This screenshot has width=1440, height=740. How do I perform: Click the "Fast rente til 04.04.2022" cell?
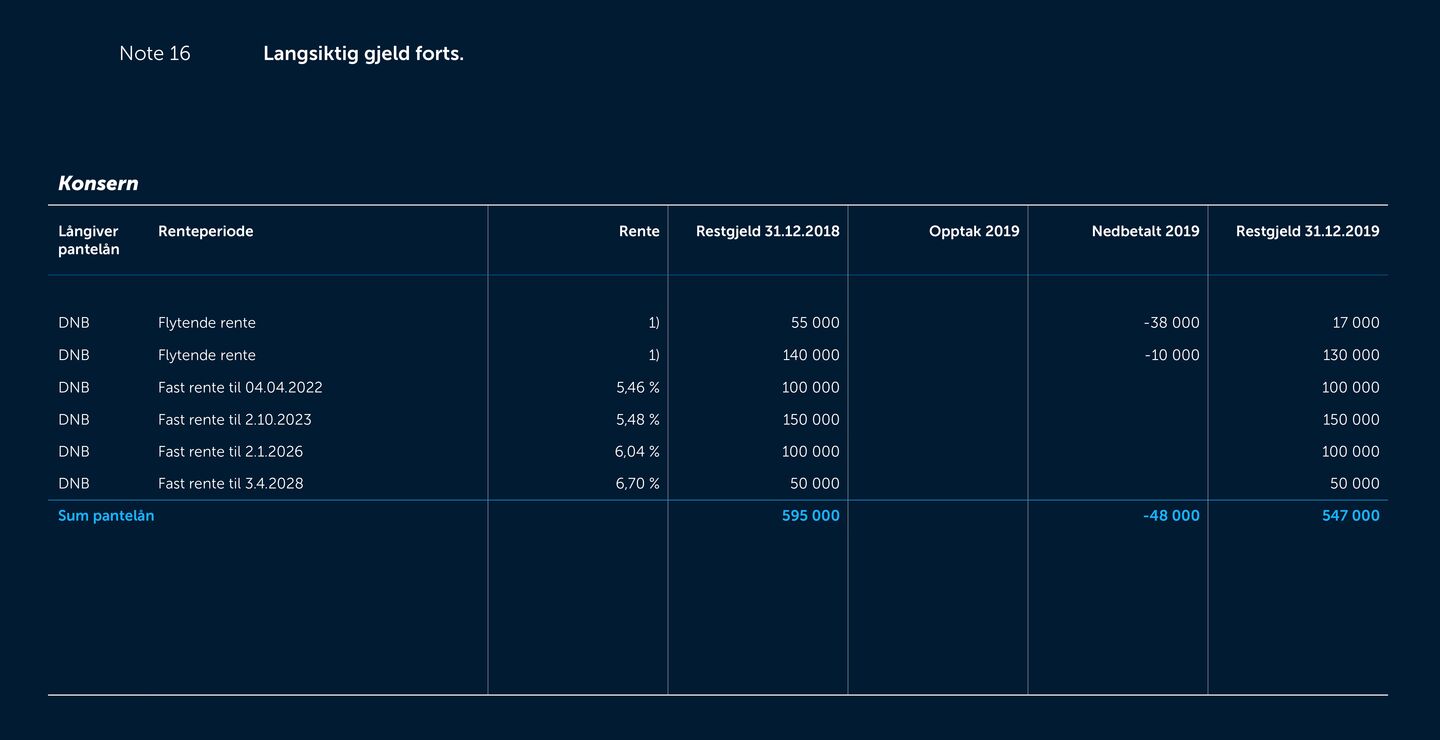[240, 387]
